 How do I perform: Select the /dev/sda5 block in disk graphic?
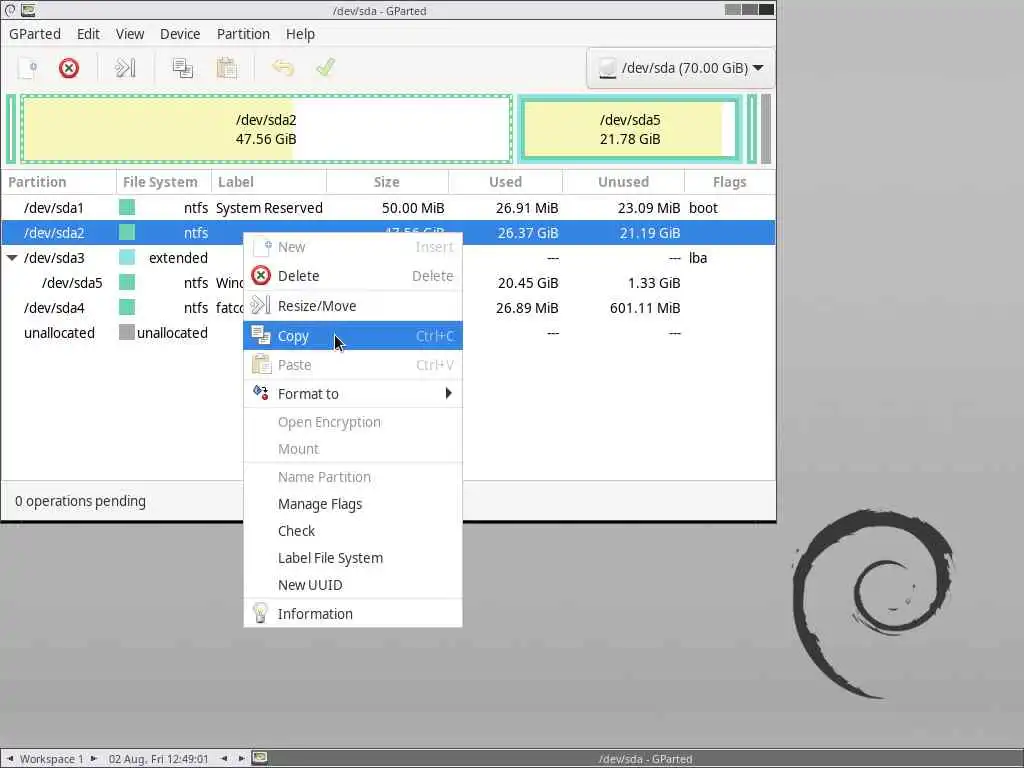point(630,129)
